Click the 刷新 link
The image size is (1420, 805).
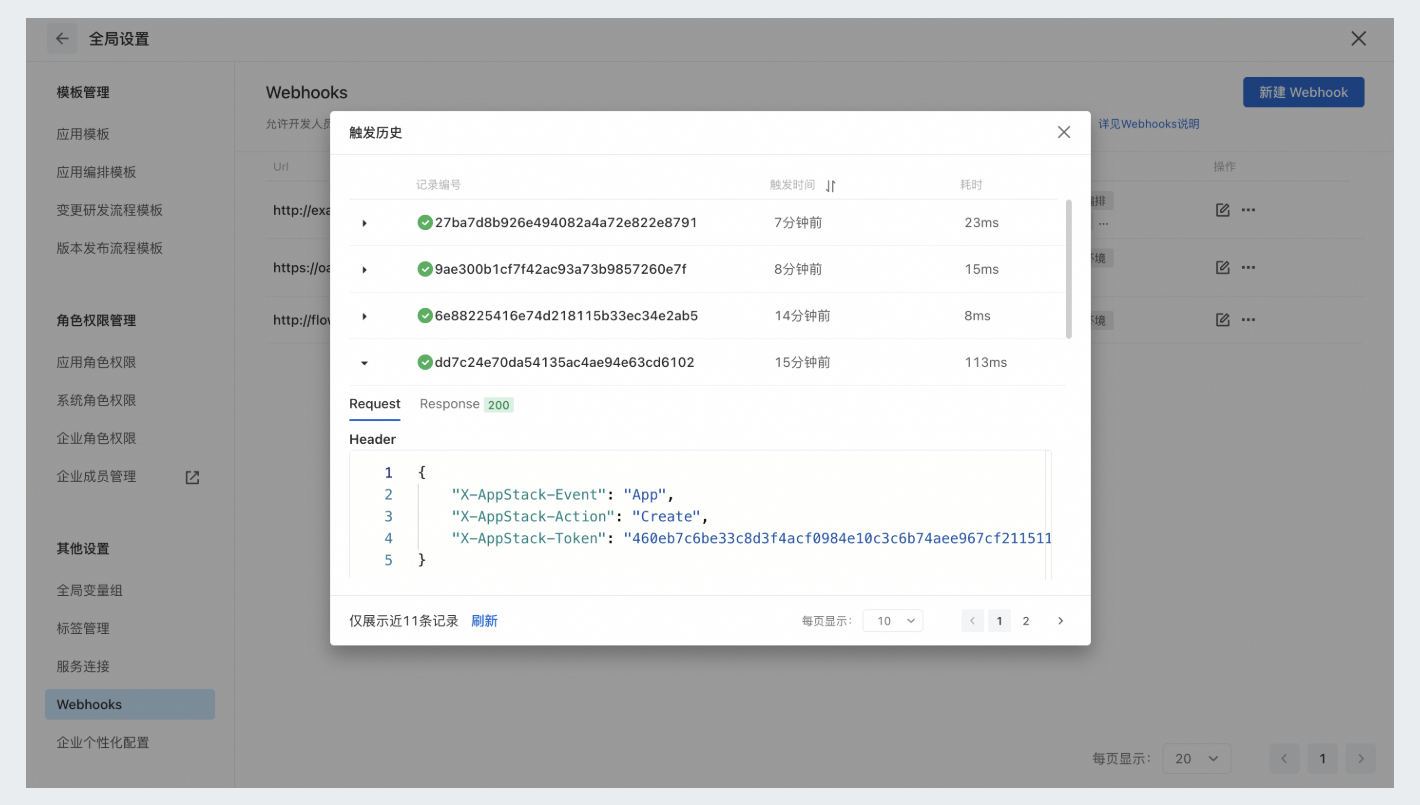click(484, 621)
